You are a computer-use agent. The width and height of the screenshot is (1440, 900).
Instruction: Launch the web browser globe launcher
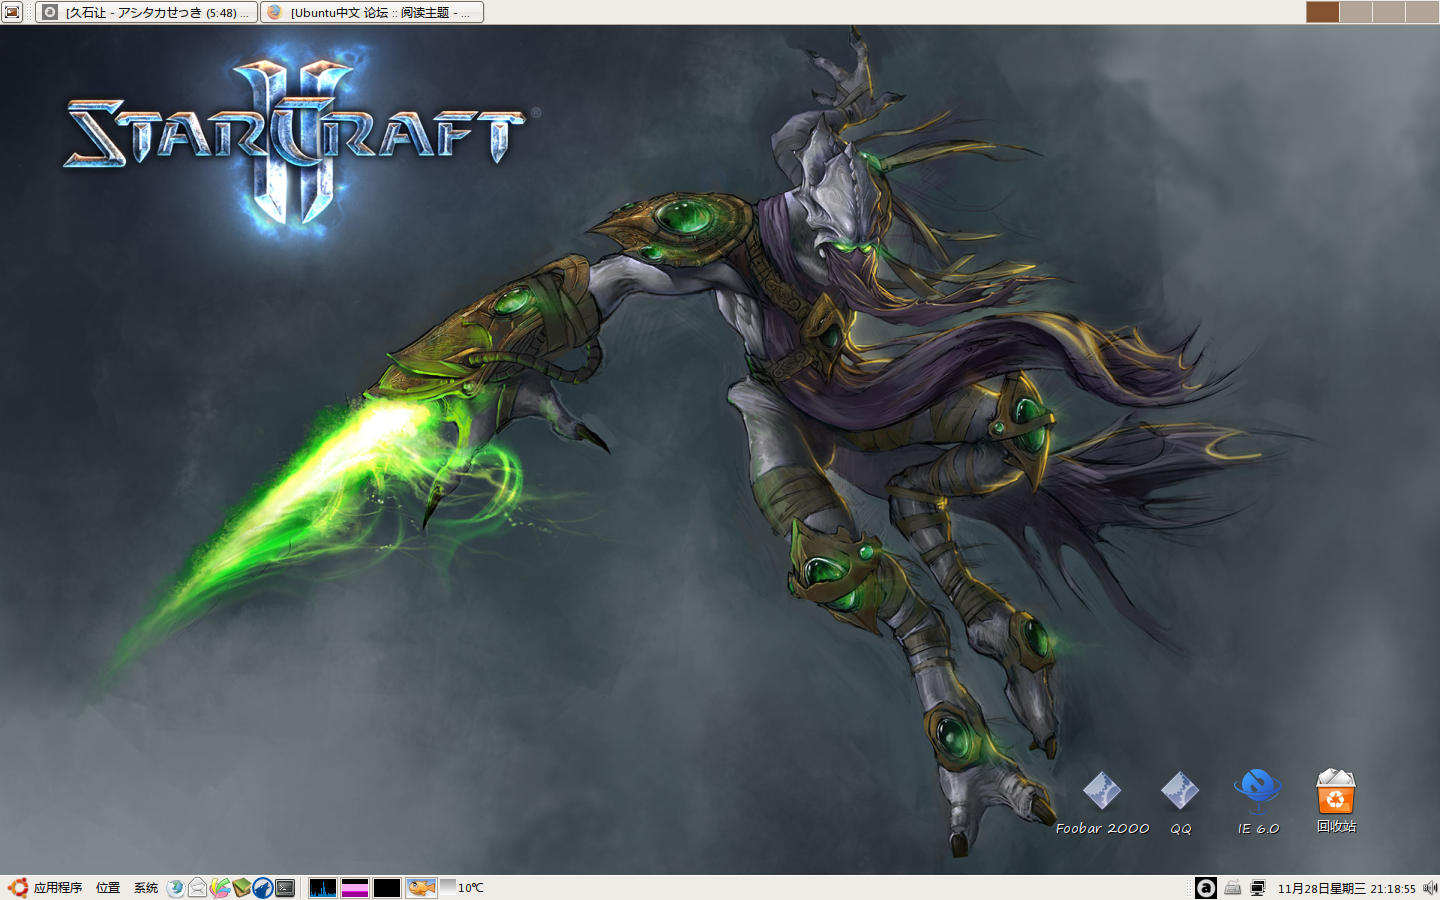pyautogui.click(x=176, y=888)
